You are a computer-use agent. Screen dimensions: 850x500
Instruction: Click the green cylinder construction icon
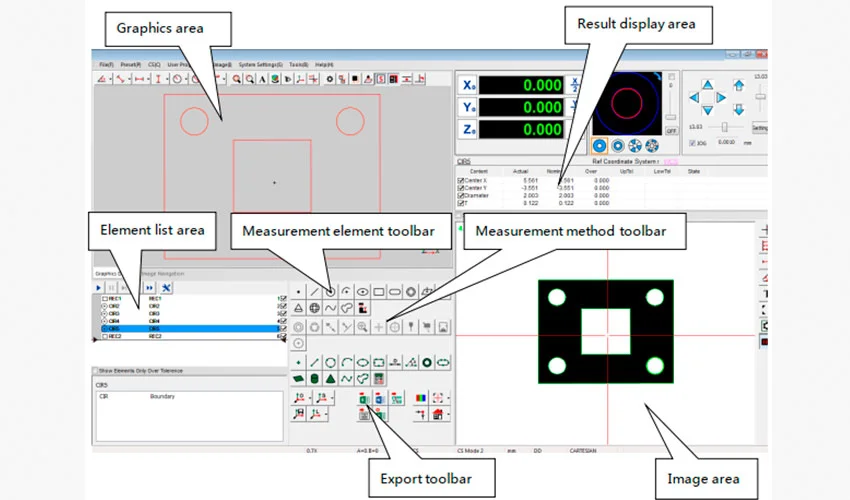(x=315, y=379)
